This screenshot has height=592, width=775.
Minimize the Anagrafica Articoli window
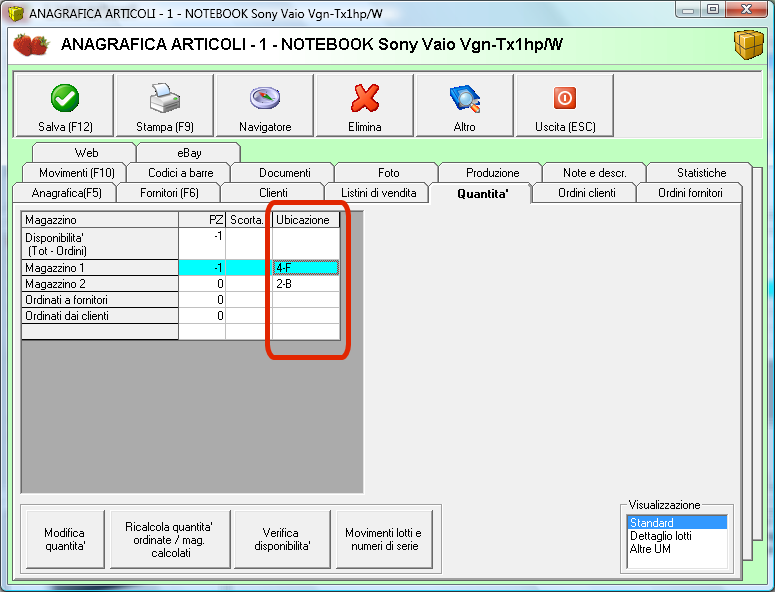pyautogui.click(x=688, y=9)
